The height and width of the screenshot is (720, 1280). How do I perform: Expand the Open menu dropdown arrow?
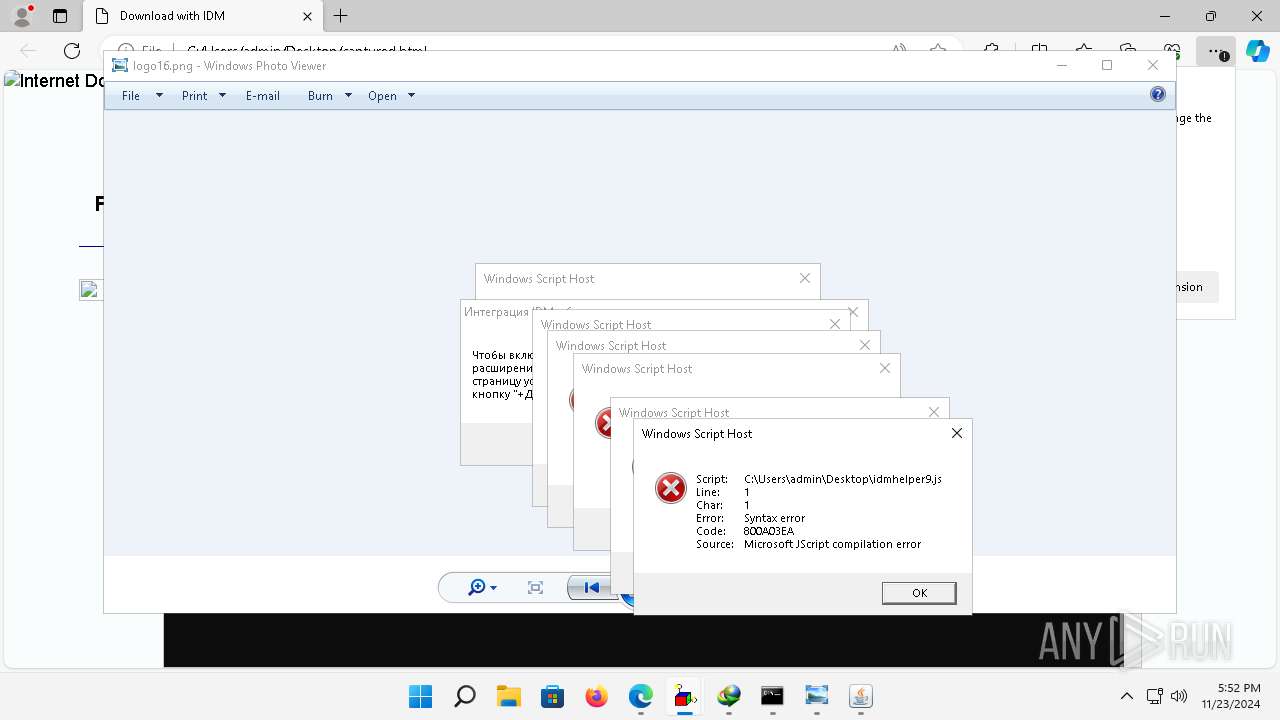click(411, 96)
